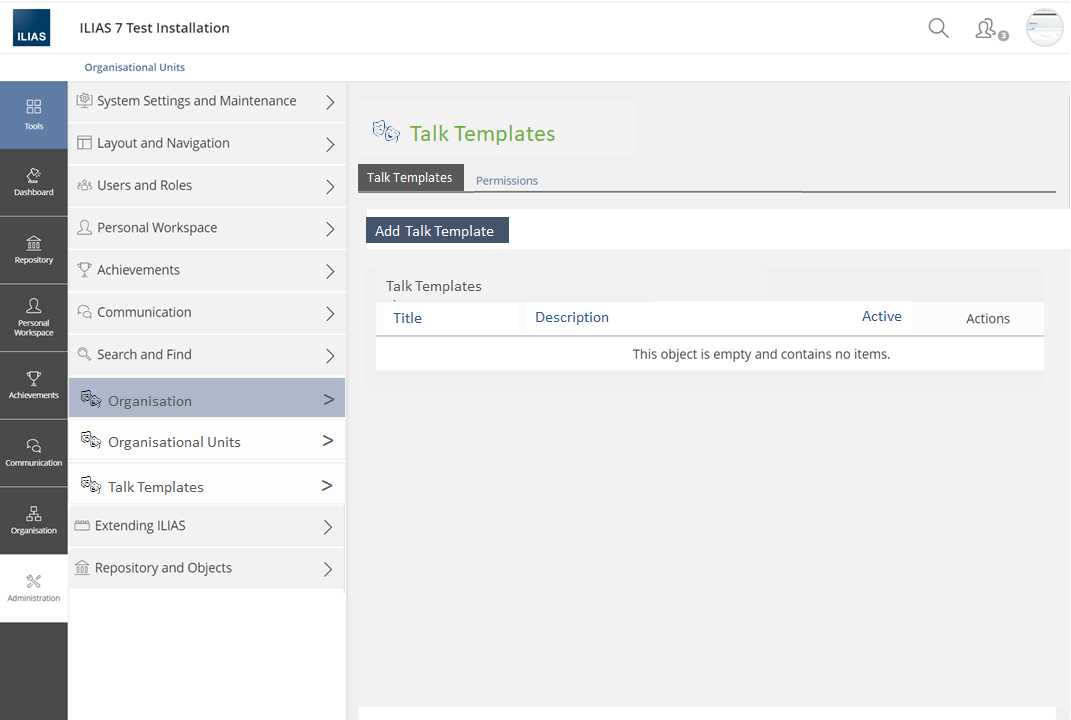This screenshot has width=1071, height=720.
Task: Select the Tools sidebar icon
Action: point(33,115)
